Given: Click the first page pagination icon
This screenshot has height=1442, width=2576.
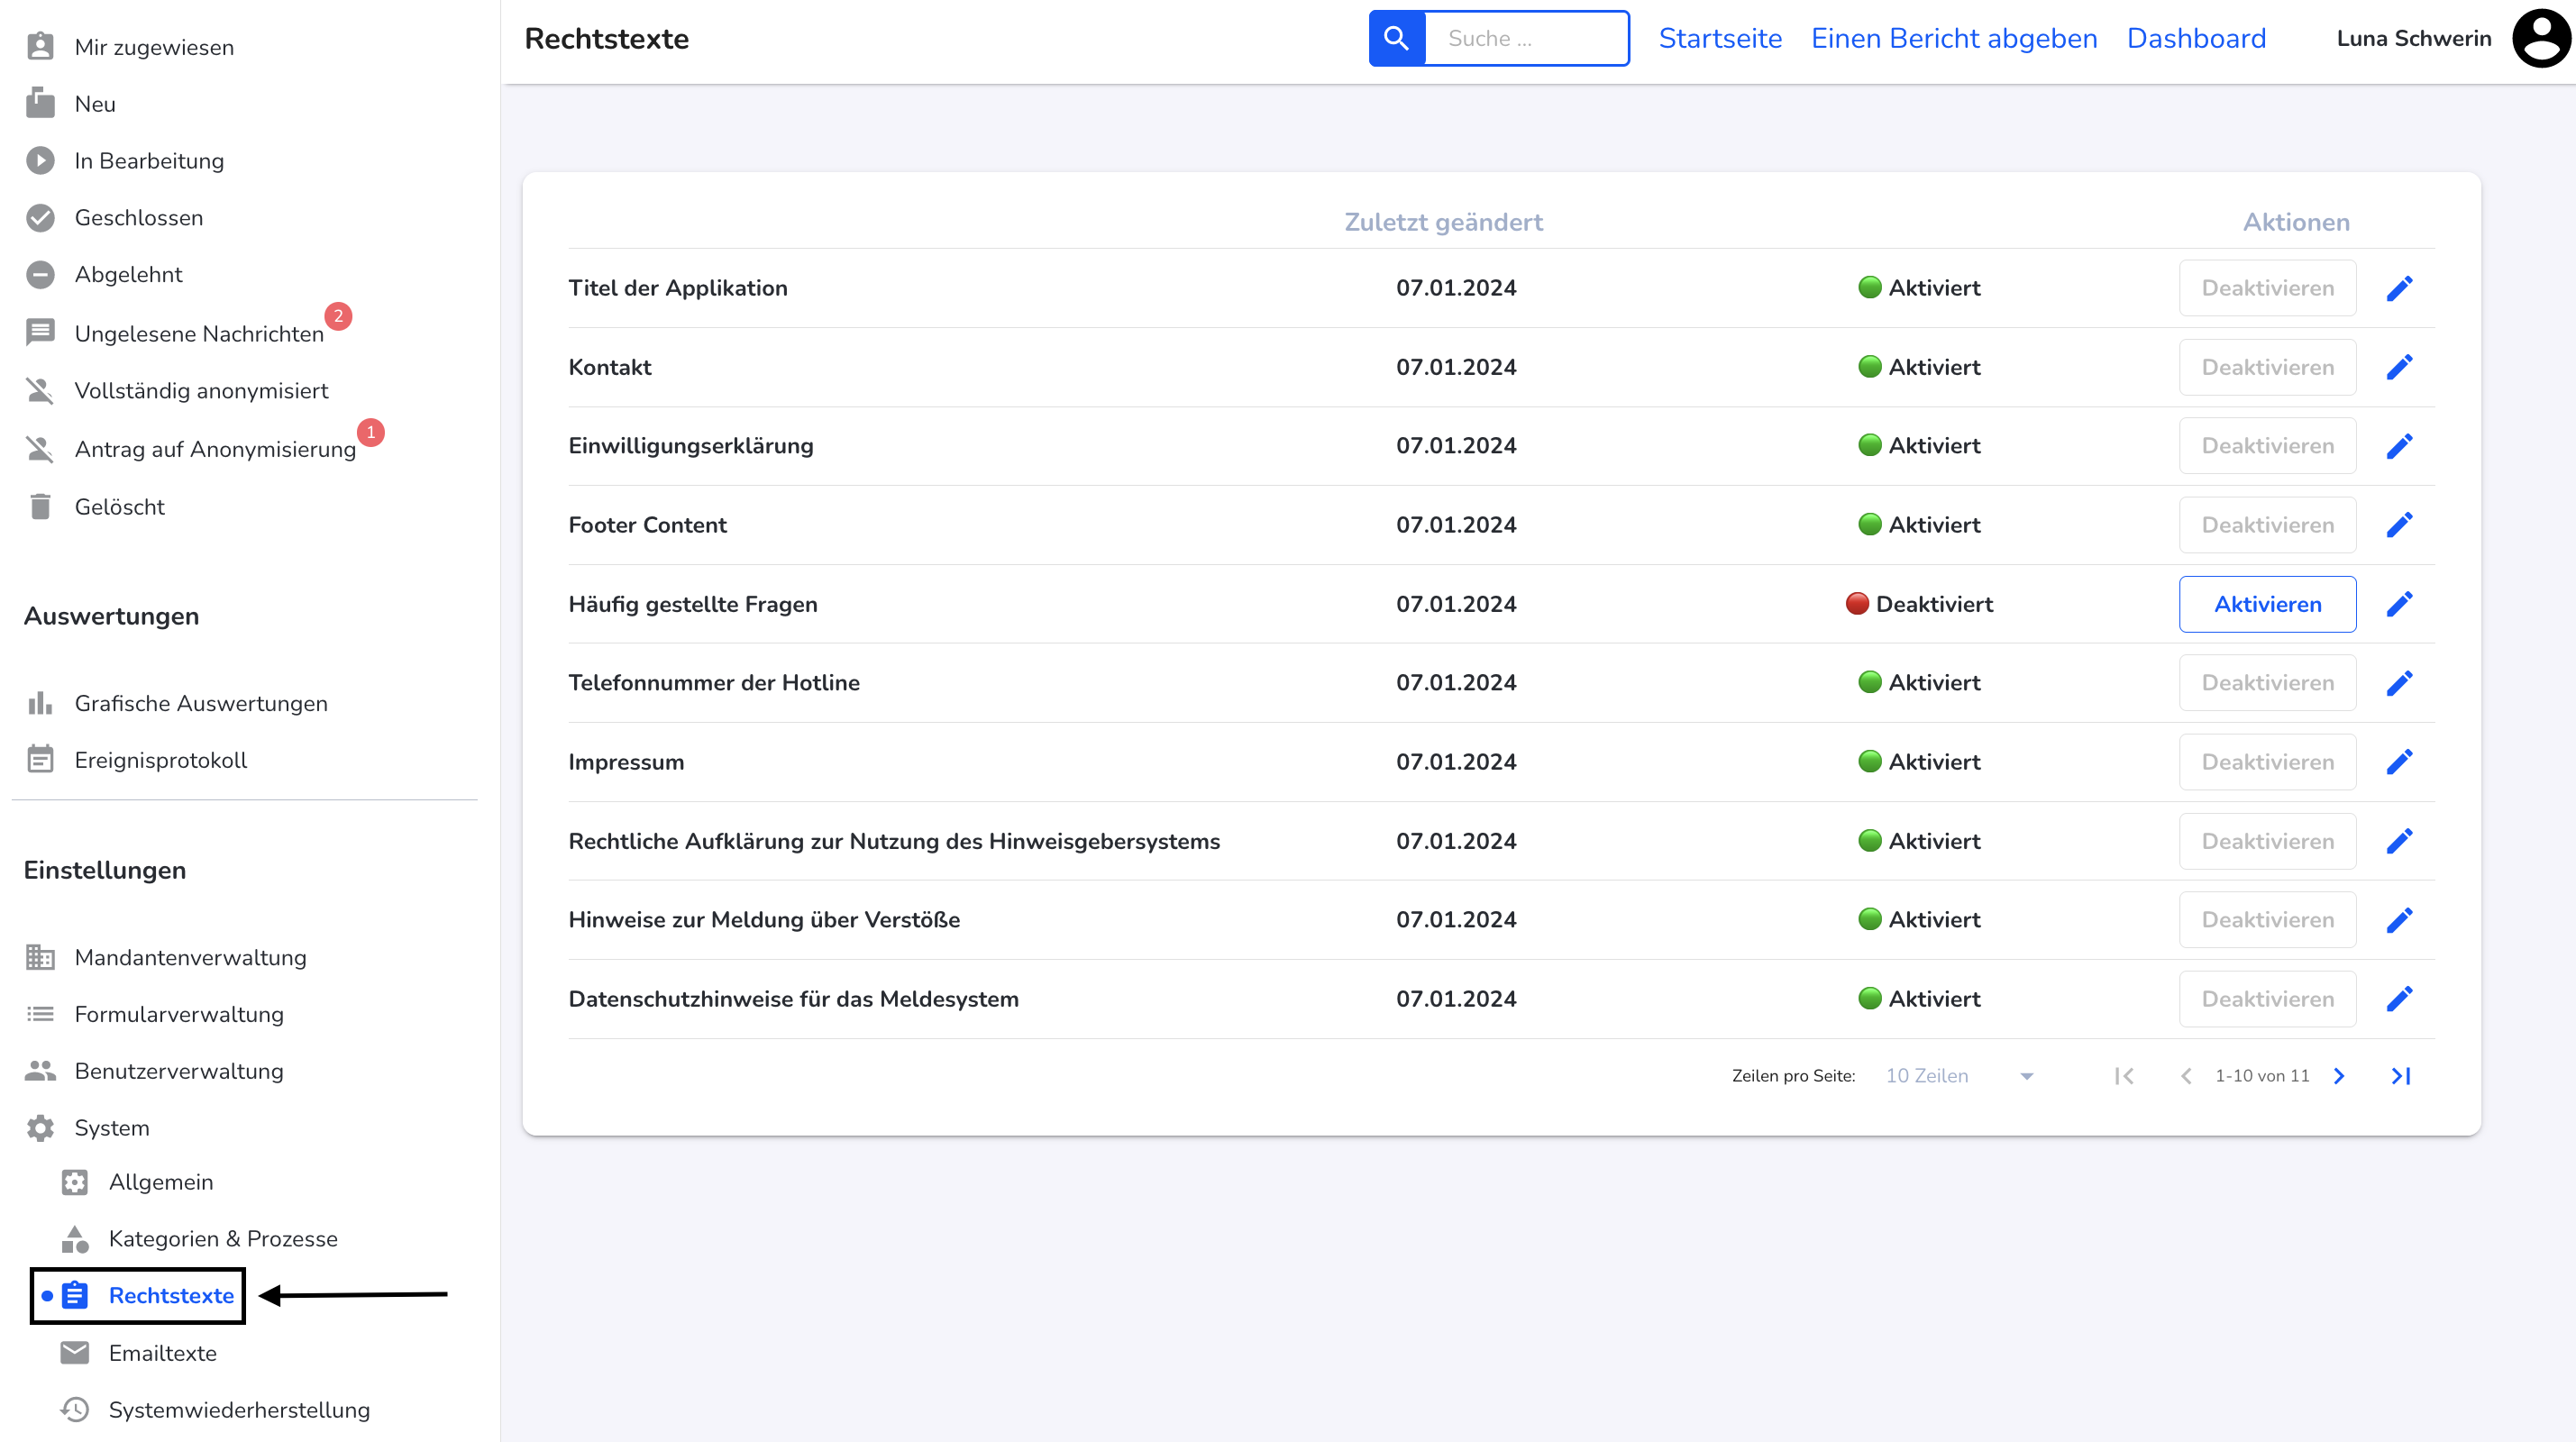Looking at the screenshot, I should click(x=2125, y=1076).
